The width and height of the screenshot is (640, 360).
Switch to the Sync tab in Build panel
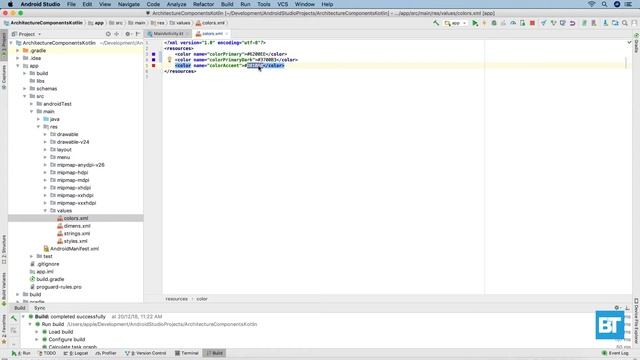pyautogui.click(x=40, y=308)
